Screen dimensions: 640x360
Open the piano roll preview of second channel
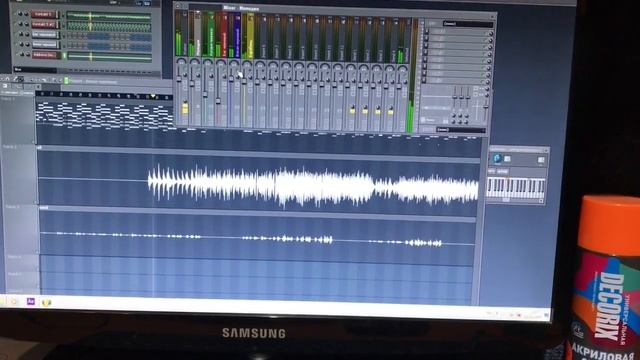(109, 27)
